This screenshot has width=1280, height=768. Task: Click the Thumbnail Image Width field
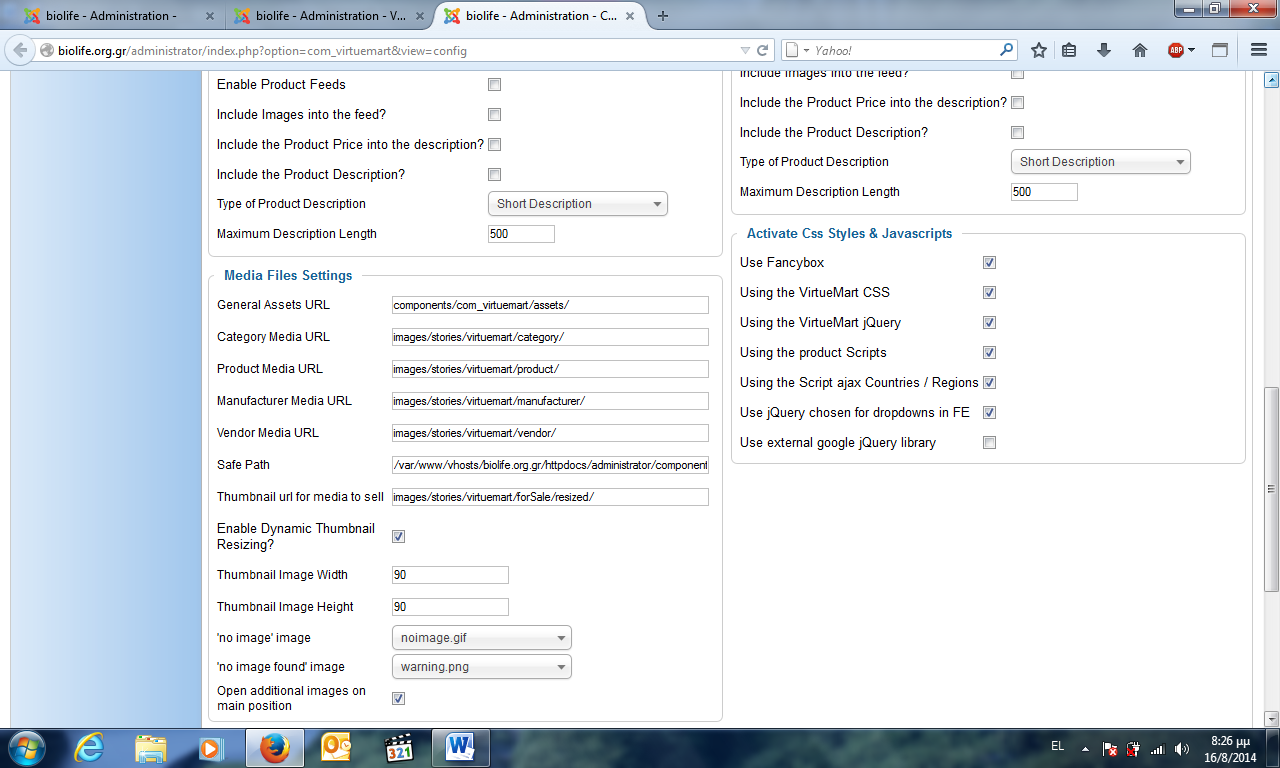point(450,575)
